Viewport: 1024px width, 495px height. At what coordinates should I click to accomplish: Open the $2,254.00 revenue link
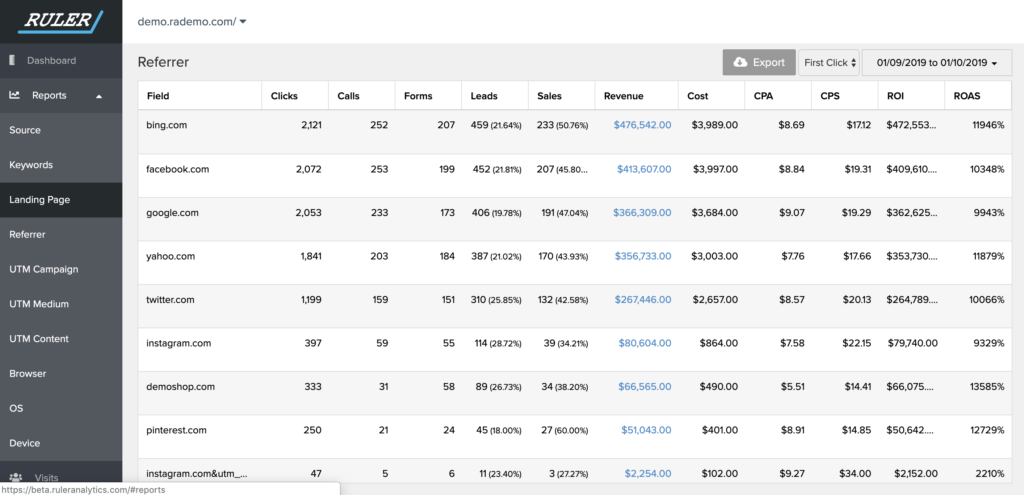648,473
